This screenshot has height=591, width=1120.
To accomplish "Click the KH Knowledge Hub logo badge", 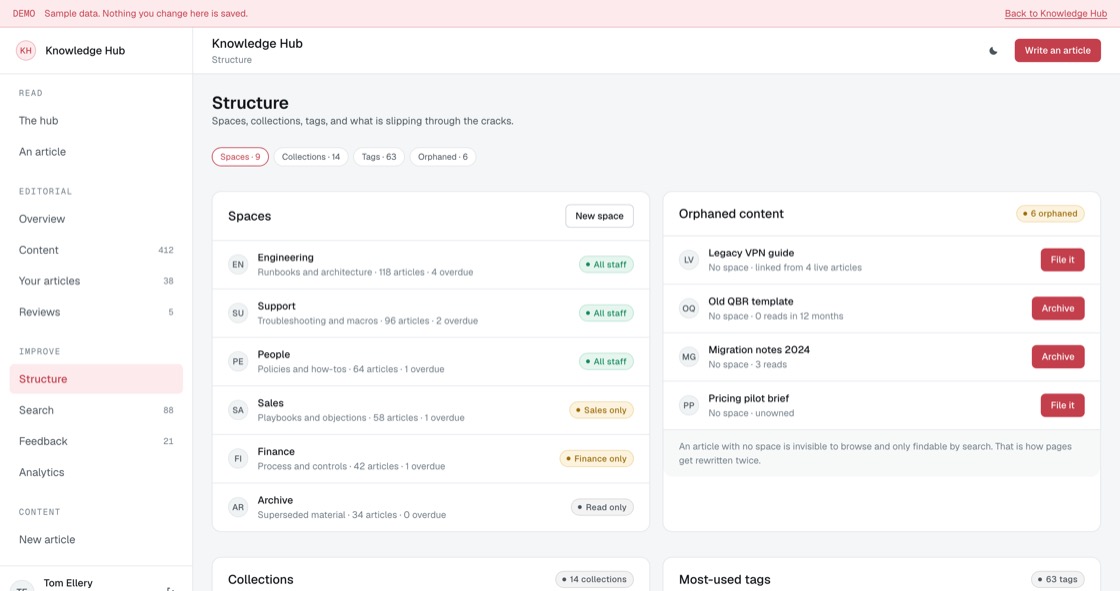I will pos(26,51).
